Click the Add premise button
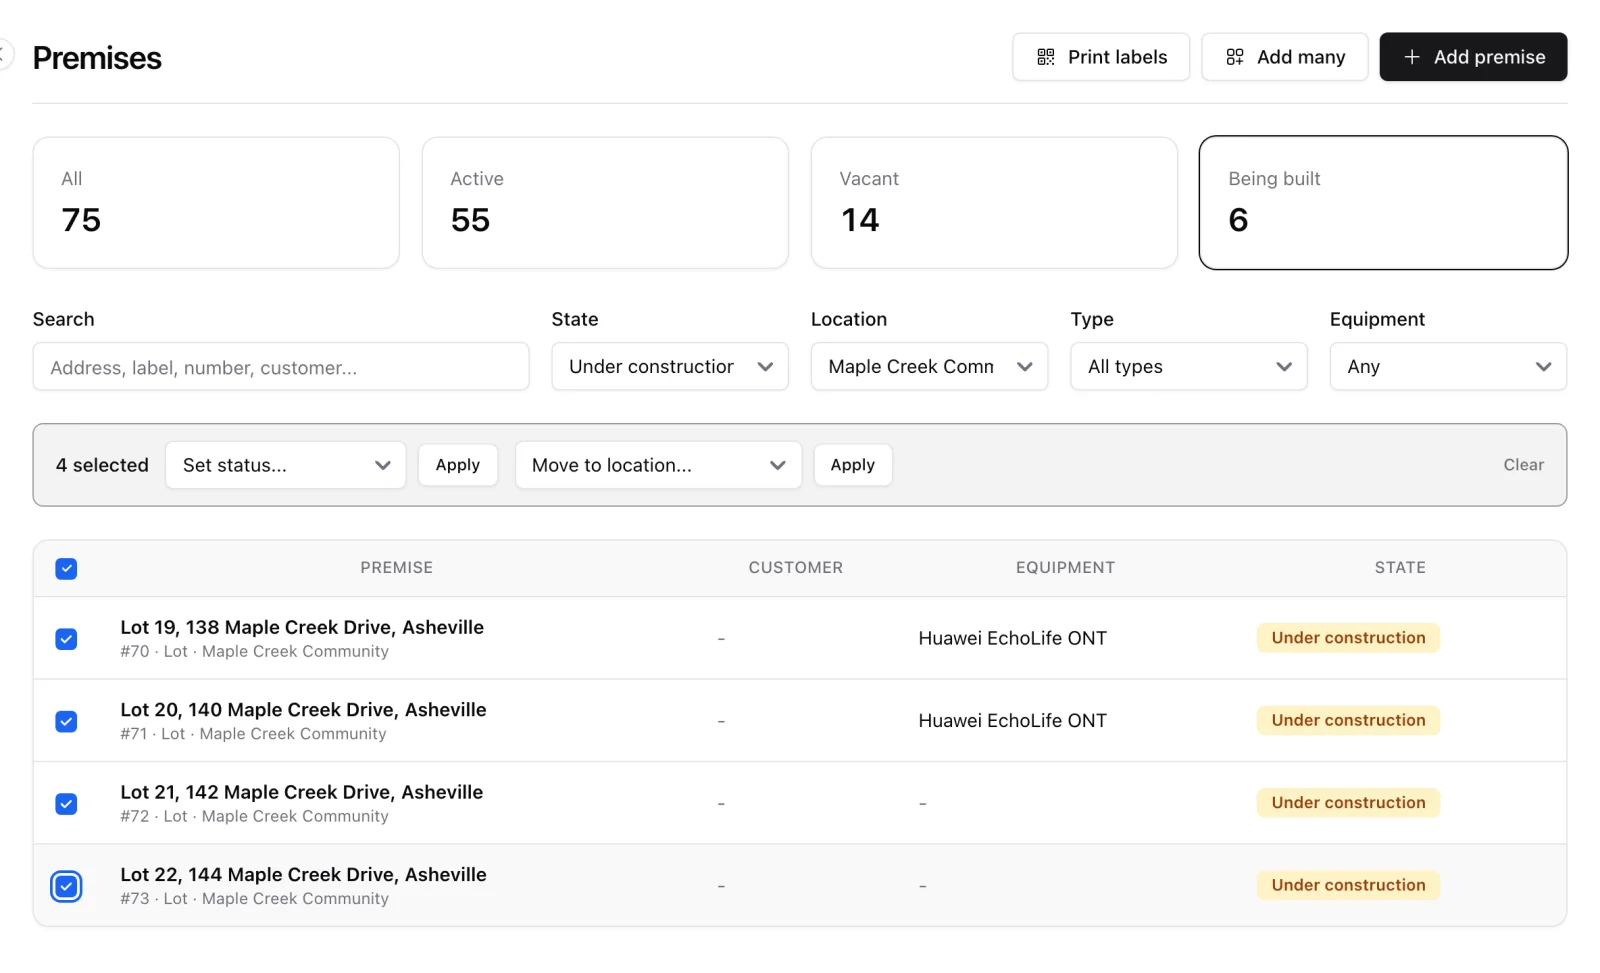The image size is (1600, 973). click(1473, 57)
